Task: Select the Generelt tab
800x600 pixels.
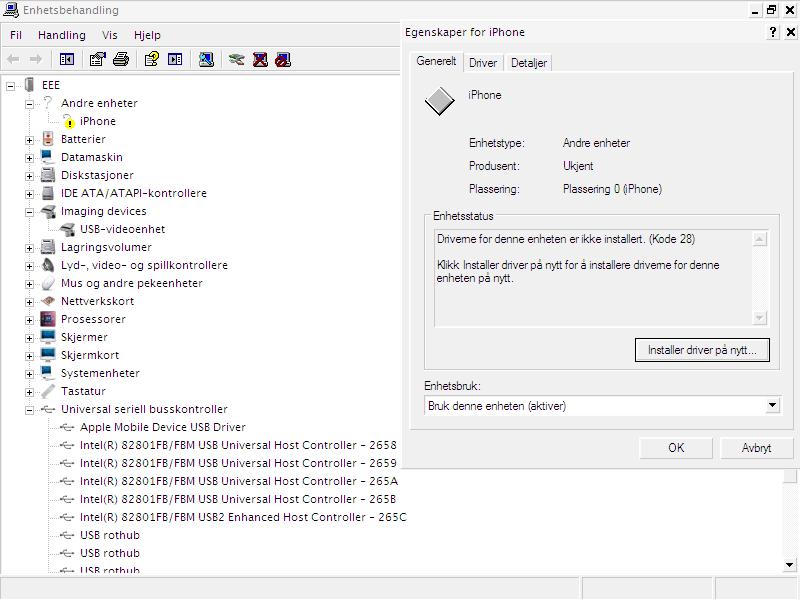Action: tap(436, 61)
